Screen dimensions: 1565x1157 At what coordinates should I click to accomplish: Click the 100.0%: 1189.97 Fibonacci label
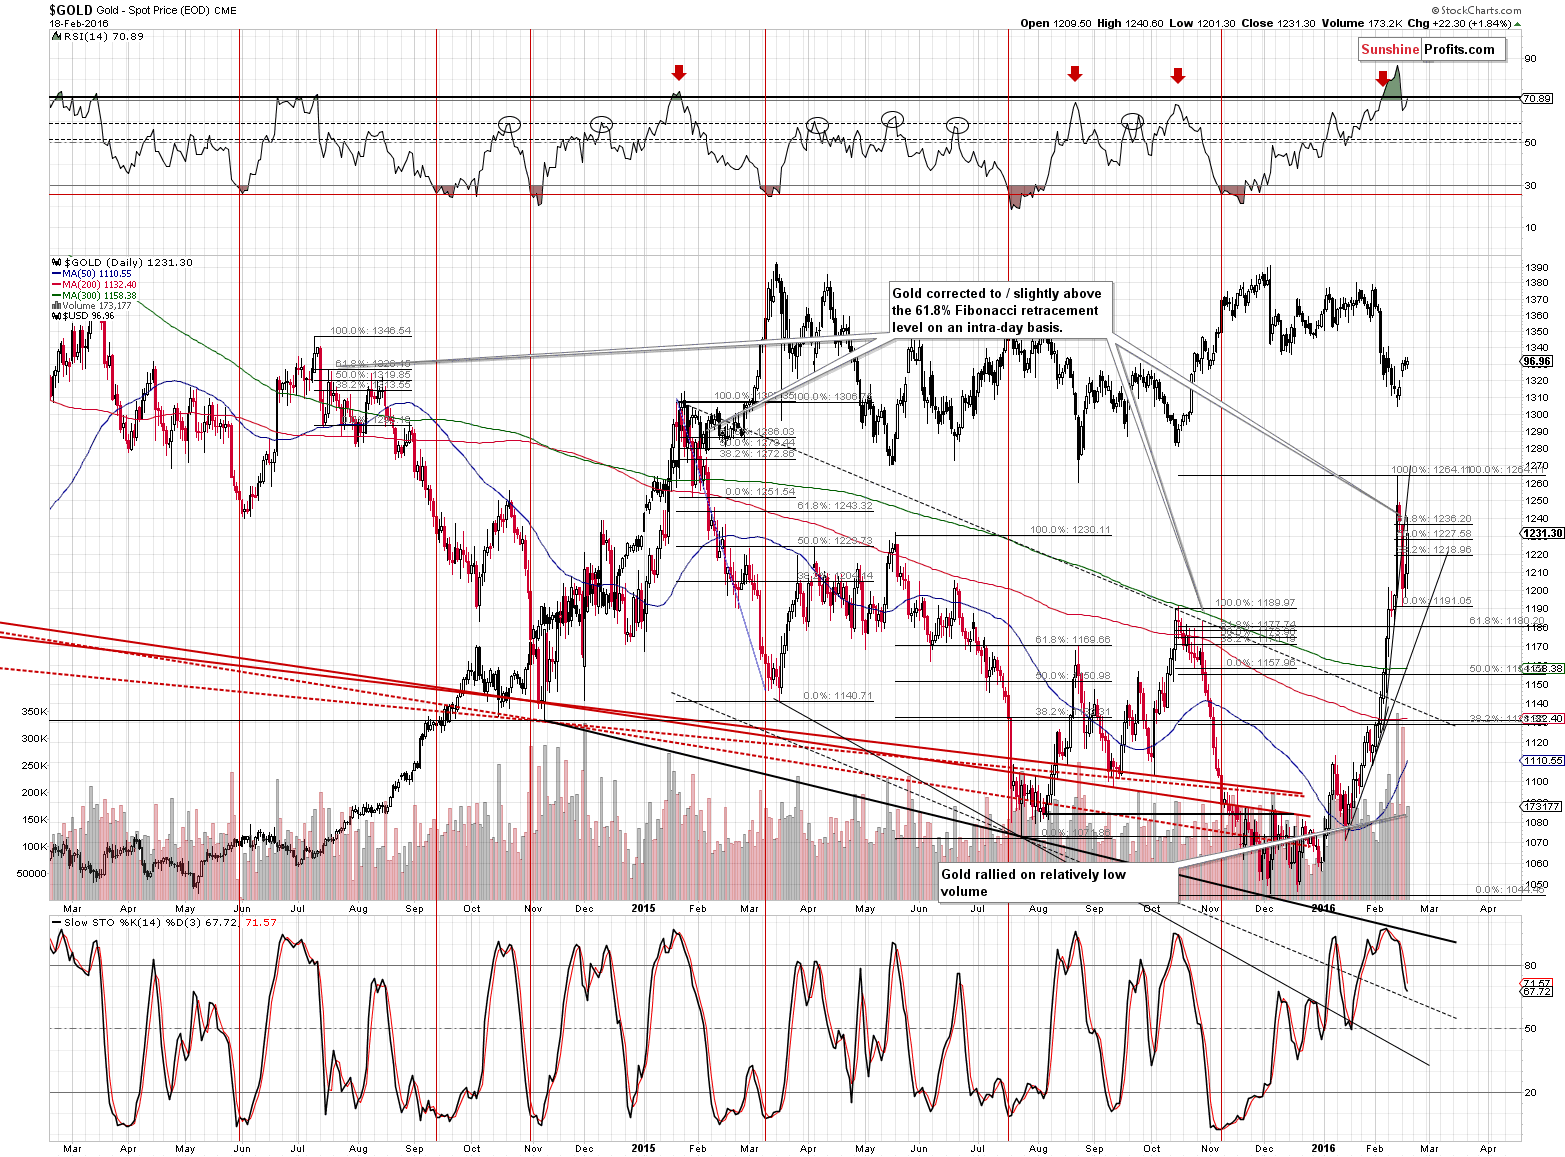click(1255, 603)
